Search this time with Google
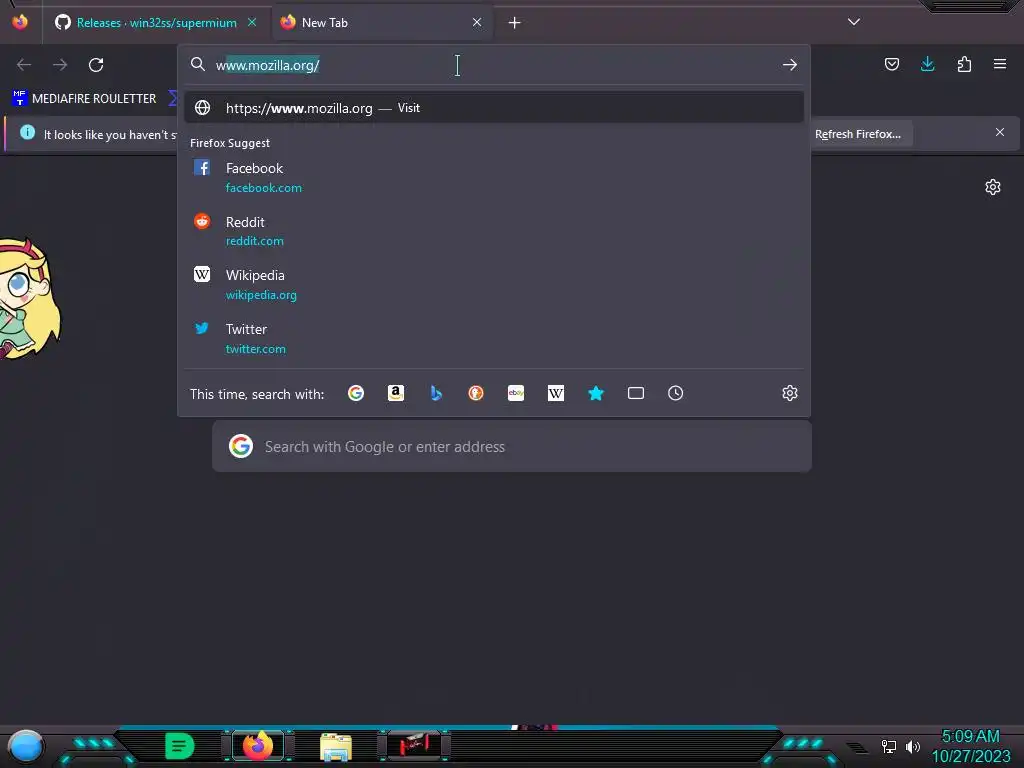Image resolution: width=1024 pixels, height=768 pixels. click(356, 393)
